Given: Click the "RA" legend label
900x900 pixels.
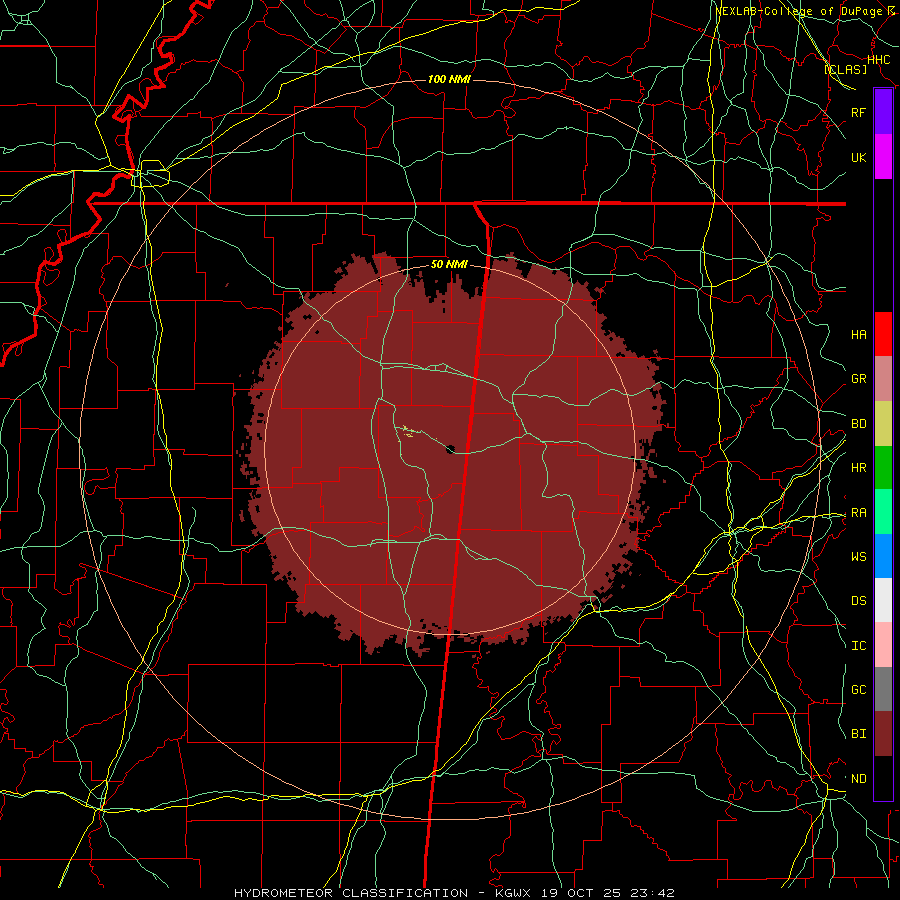Looking at the screenshot, I should tap(858, 512).
